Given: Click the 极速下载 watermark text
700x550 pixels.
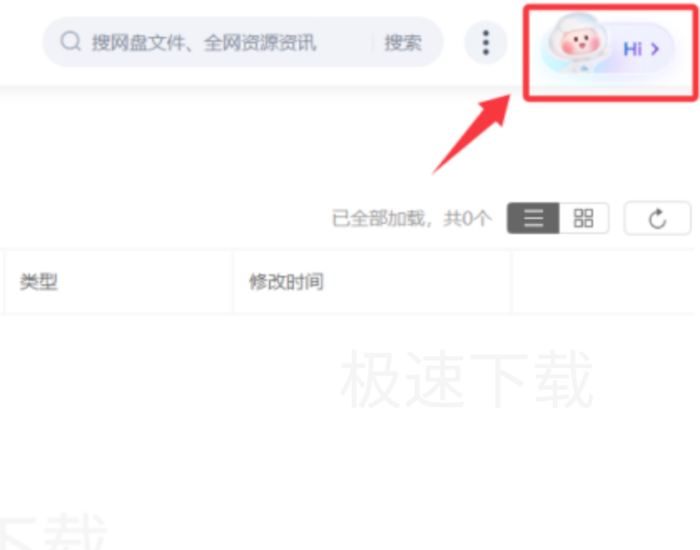Looking at the screenshot, I should tap(467, 379).
